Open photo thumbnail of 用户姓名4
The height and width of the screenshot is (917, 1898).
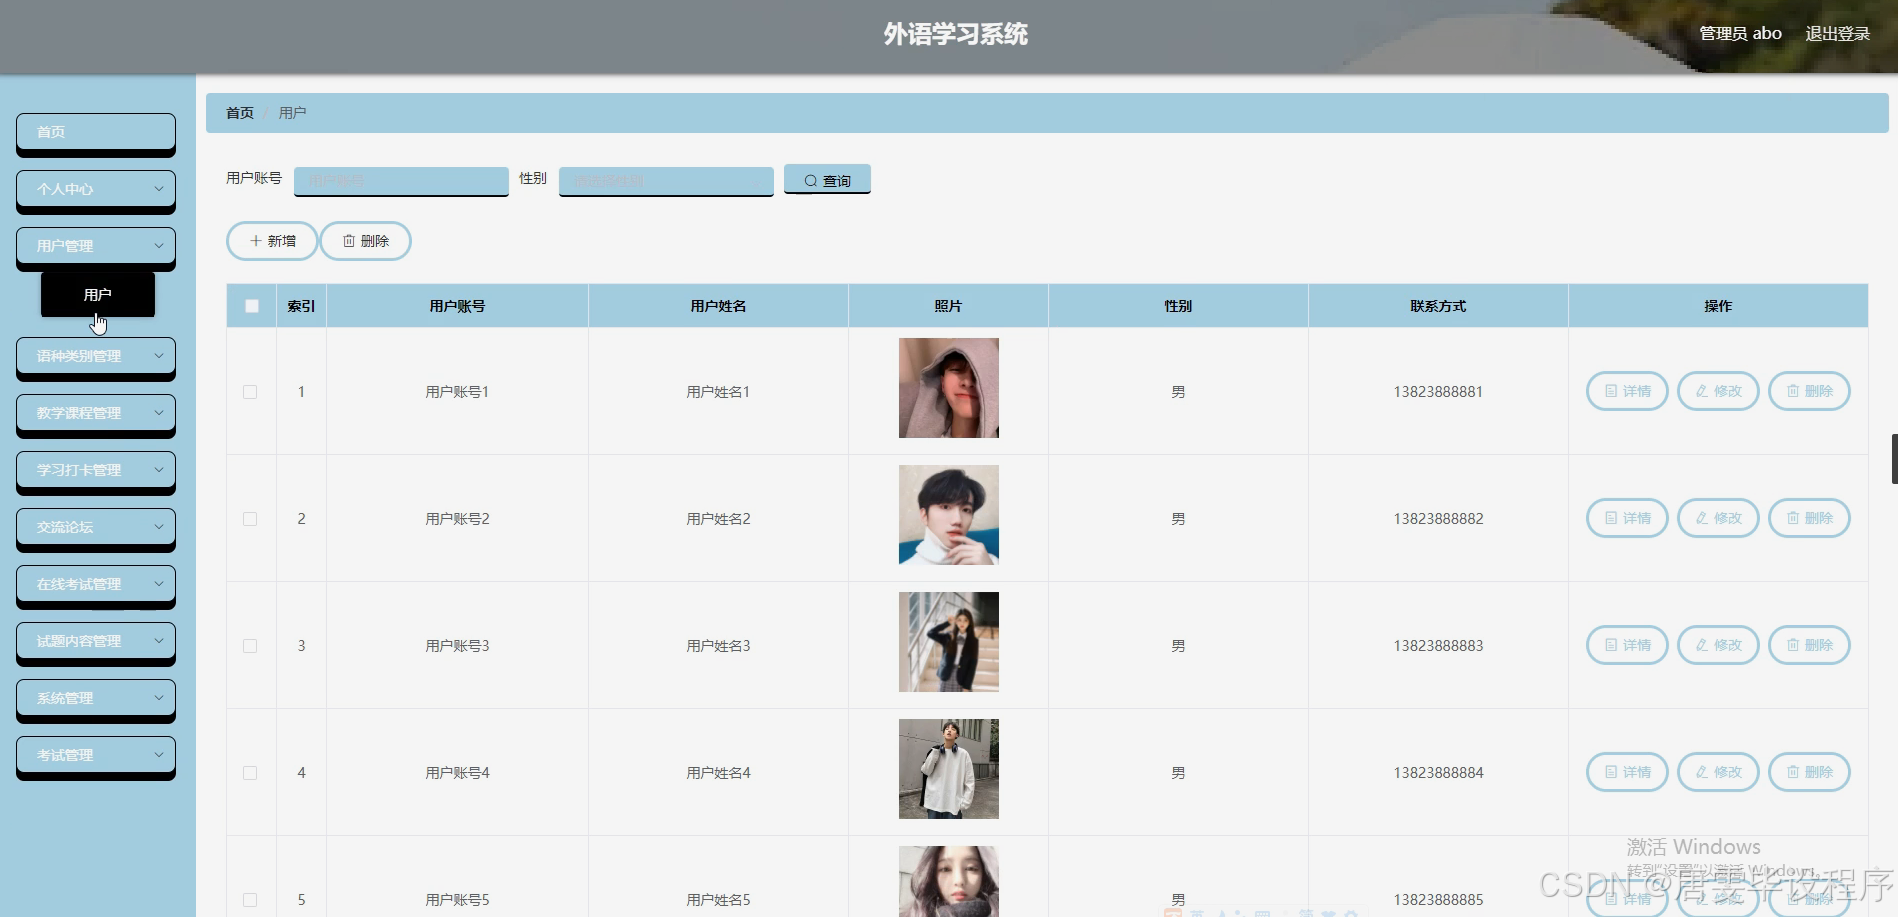click(949, 769)
